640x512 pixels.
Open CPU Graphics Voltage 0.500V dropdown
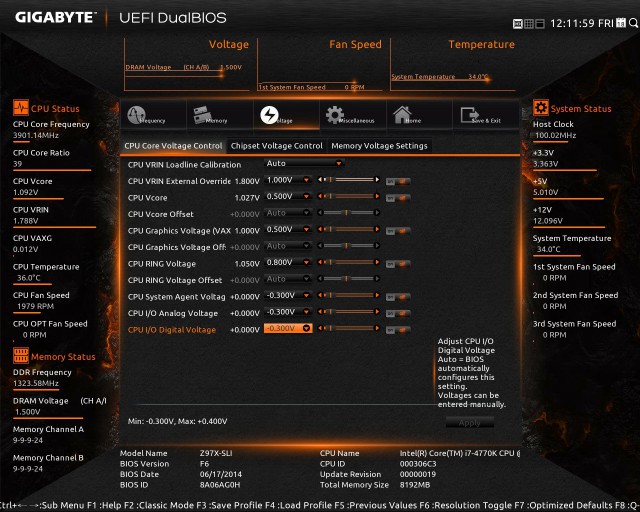click(x=288, y=229)
